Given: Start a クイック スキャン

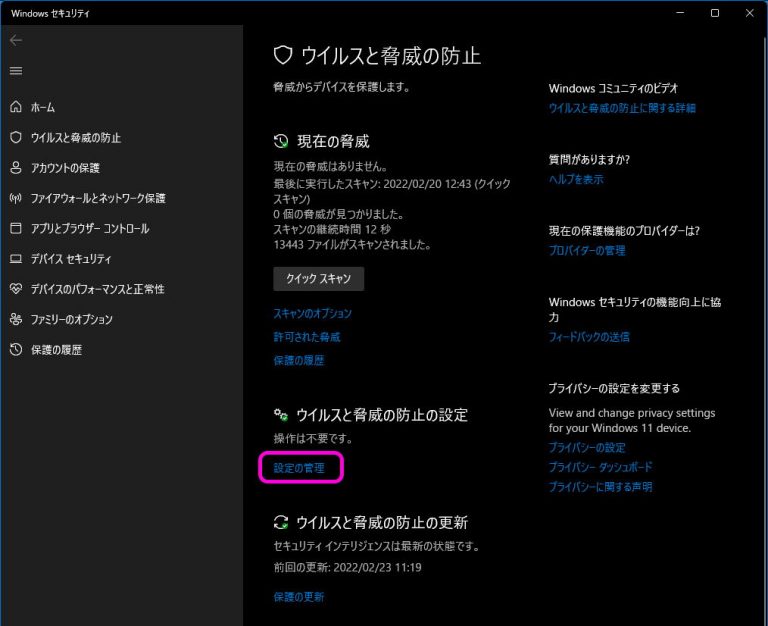Looking at the screenshot, I should click(x=318, y=279).
